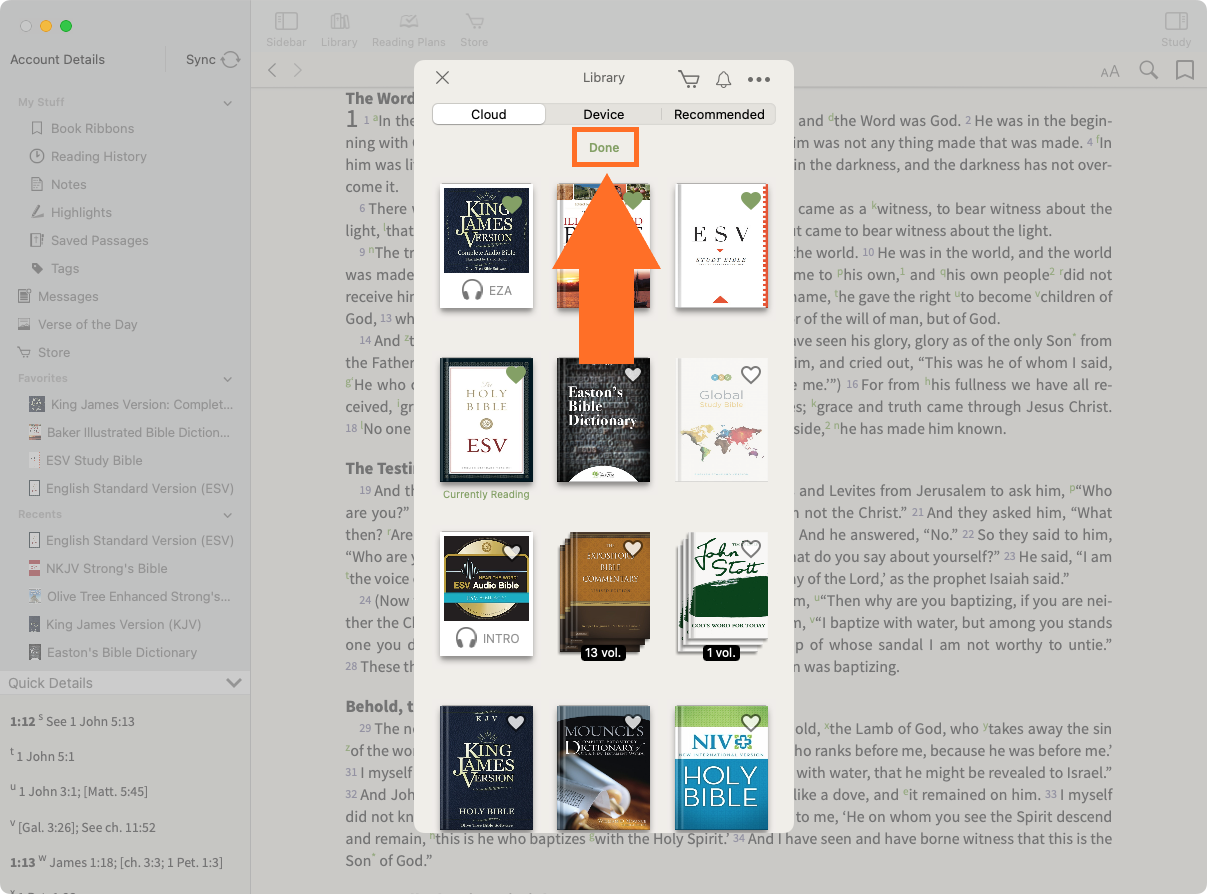Open Olive Tree Enhanced Strong's recent
This screenshot has height=894, width=1207.
(129, 596)
